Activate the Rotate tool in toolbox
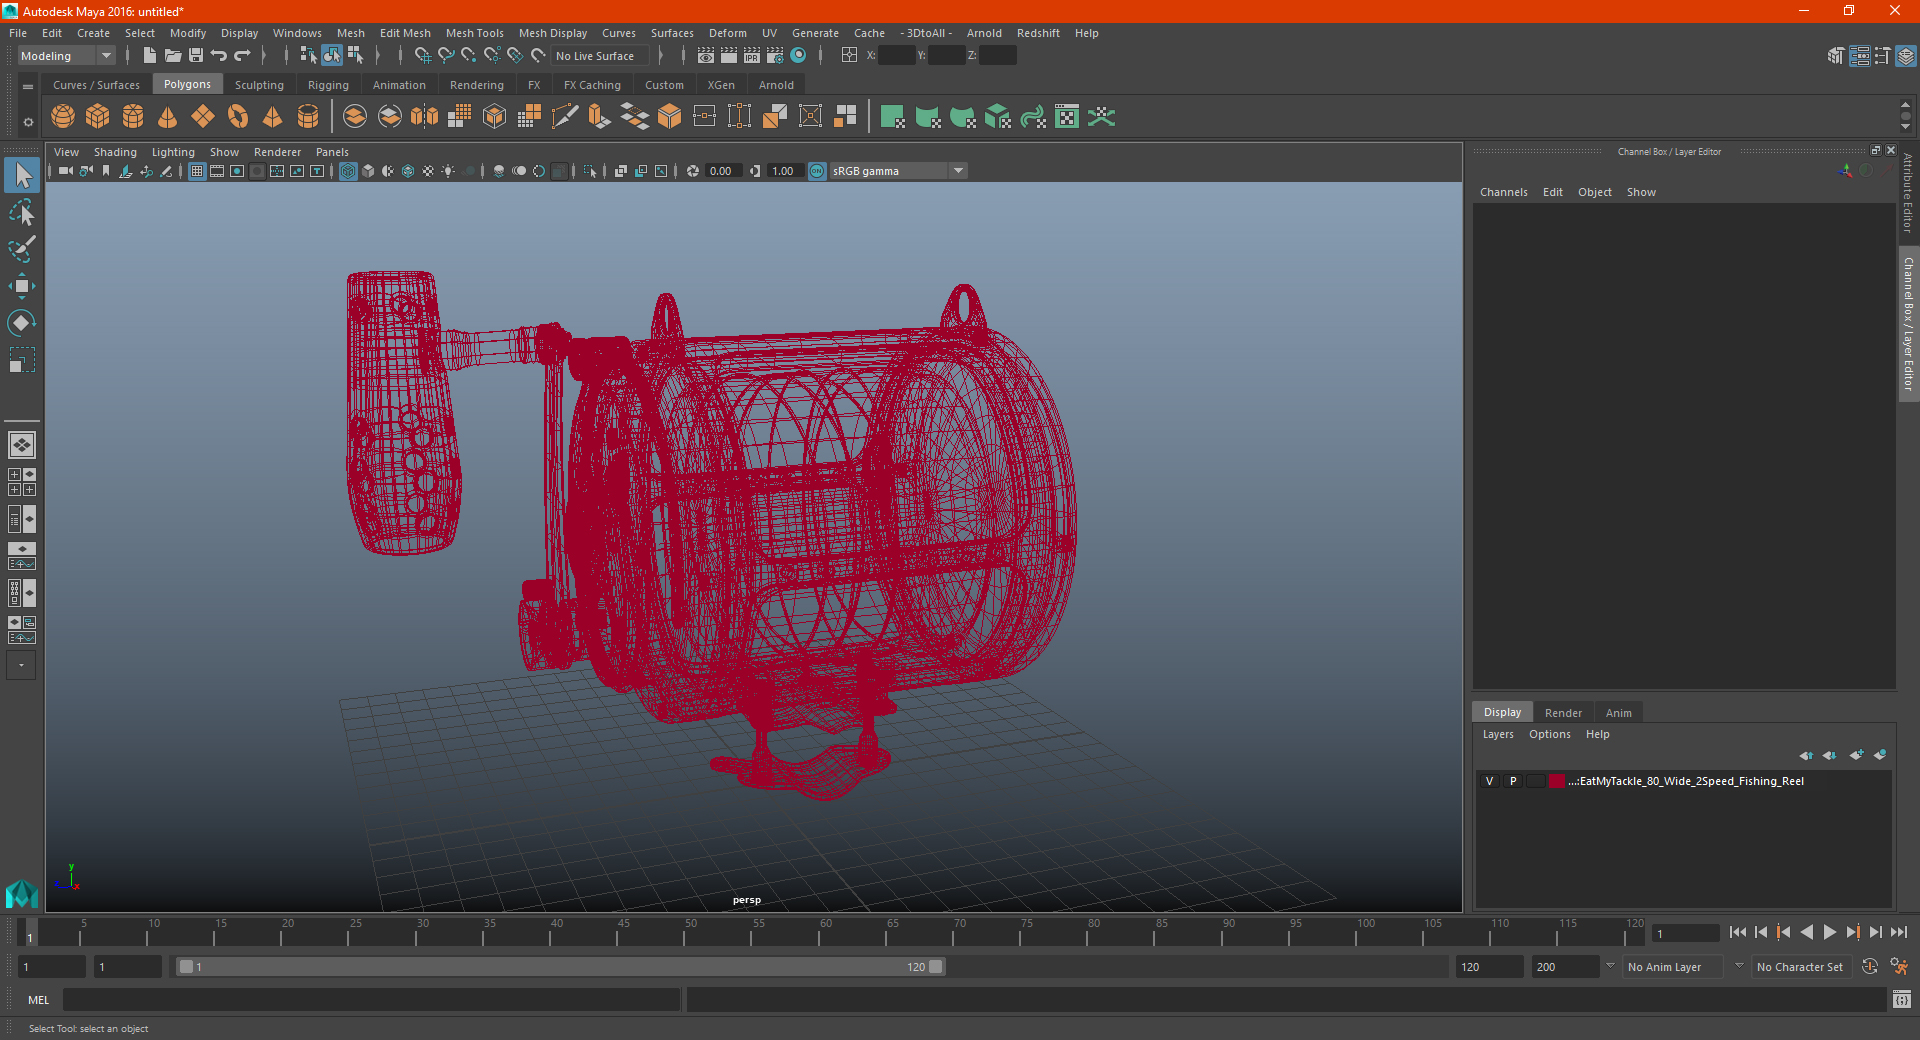 click(x=22, y=323)
